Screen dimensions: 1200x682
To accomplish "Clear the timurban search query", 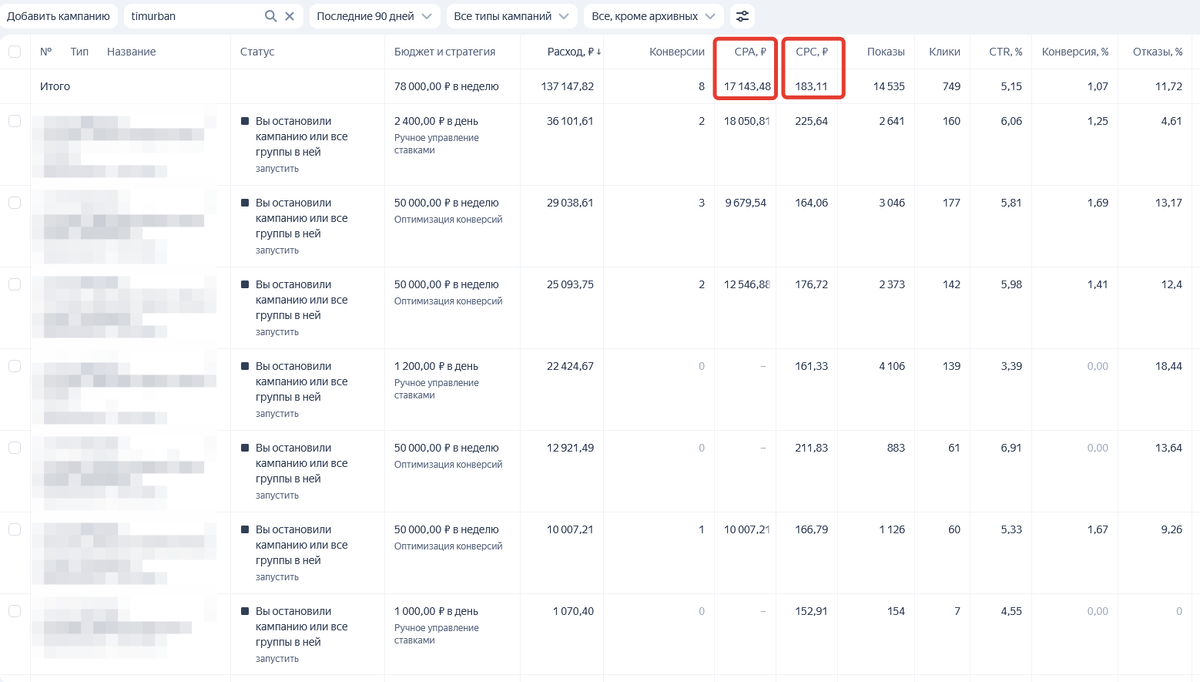I will (x=290, y=16).
